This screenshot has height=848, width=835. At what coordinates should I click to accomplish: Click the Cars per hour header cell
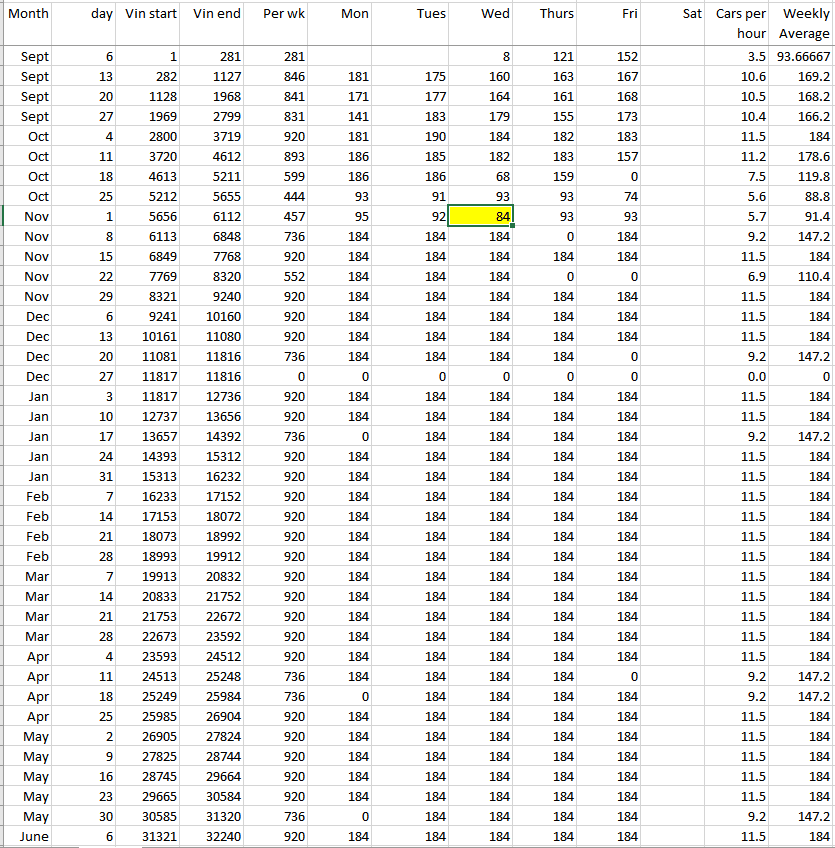(x=740, y=23)
